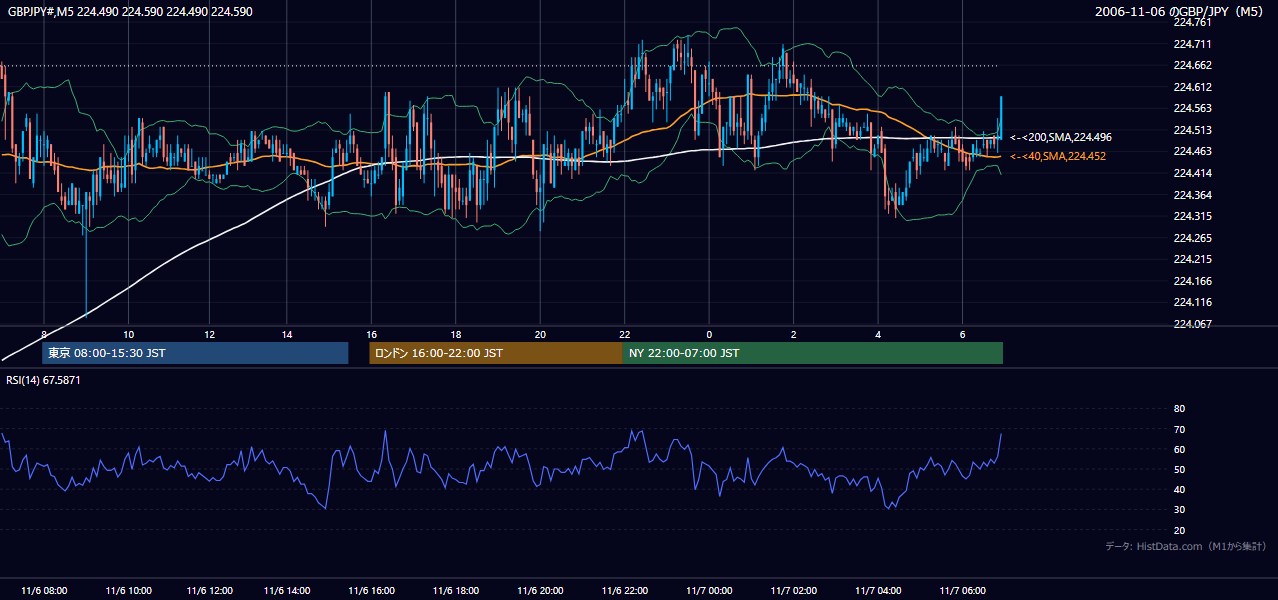Click the RSI axis level 60
This screenshot has width=1278, height=600.
1179,449
